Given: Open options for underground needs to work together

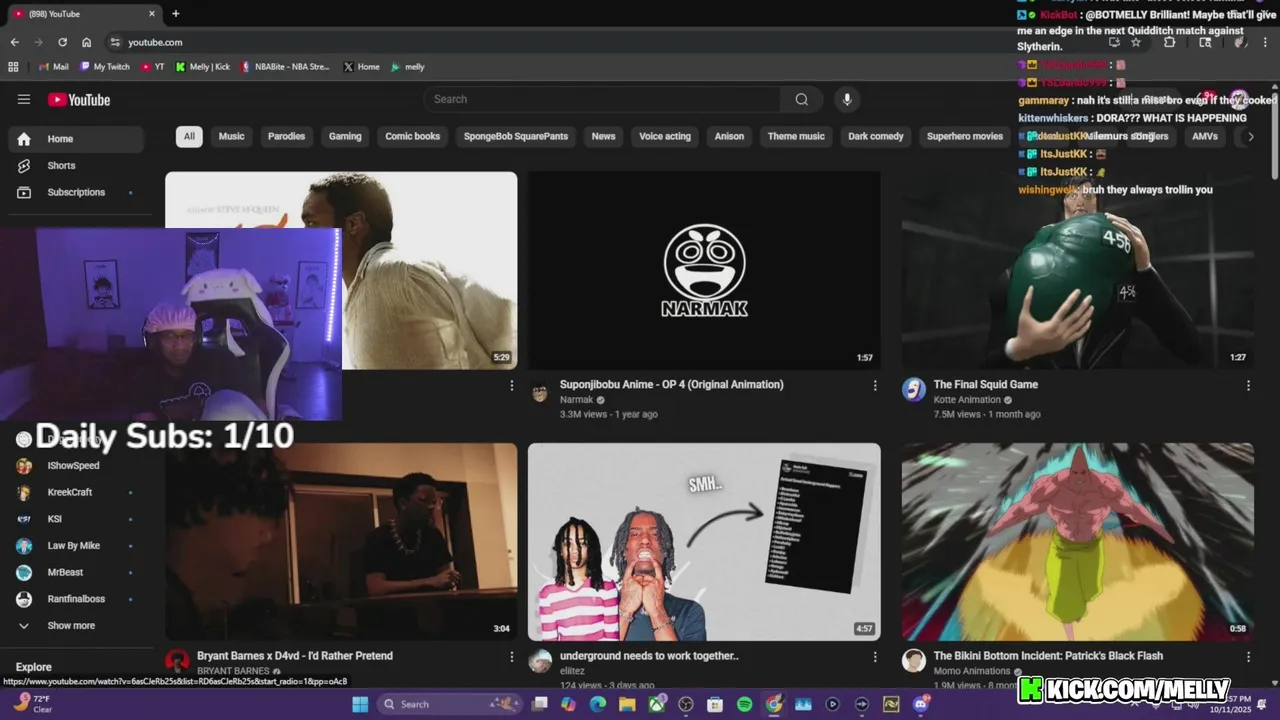Looking at the screenshot, I should point(875,657).
